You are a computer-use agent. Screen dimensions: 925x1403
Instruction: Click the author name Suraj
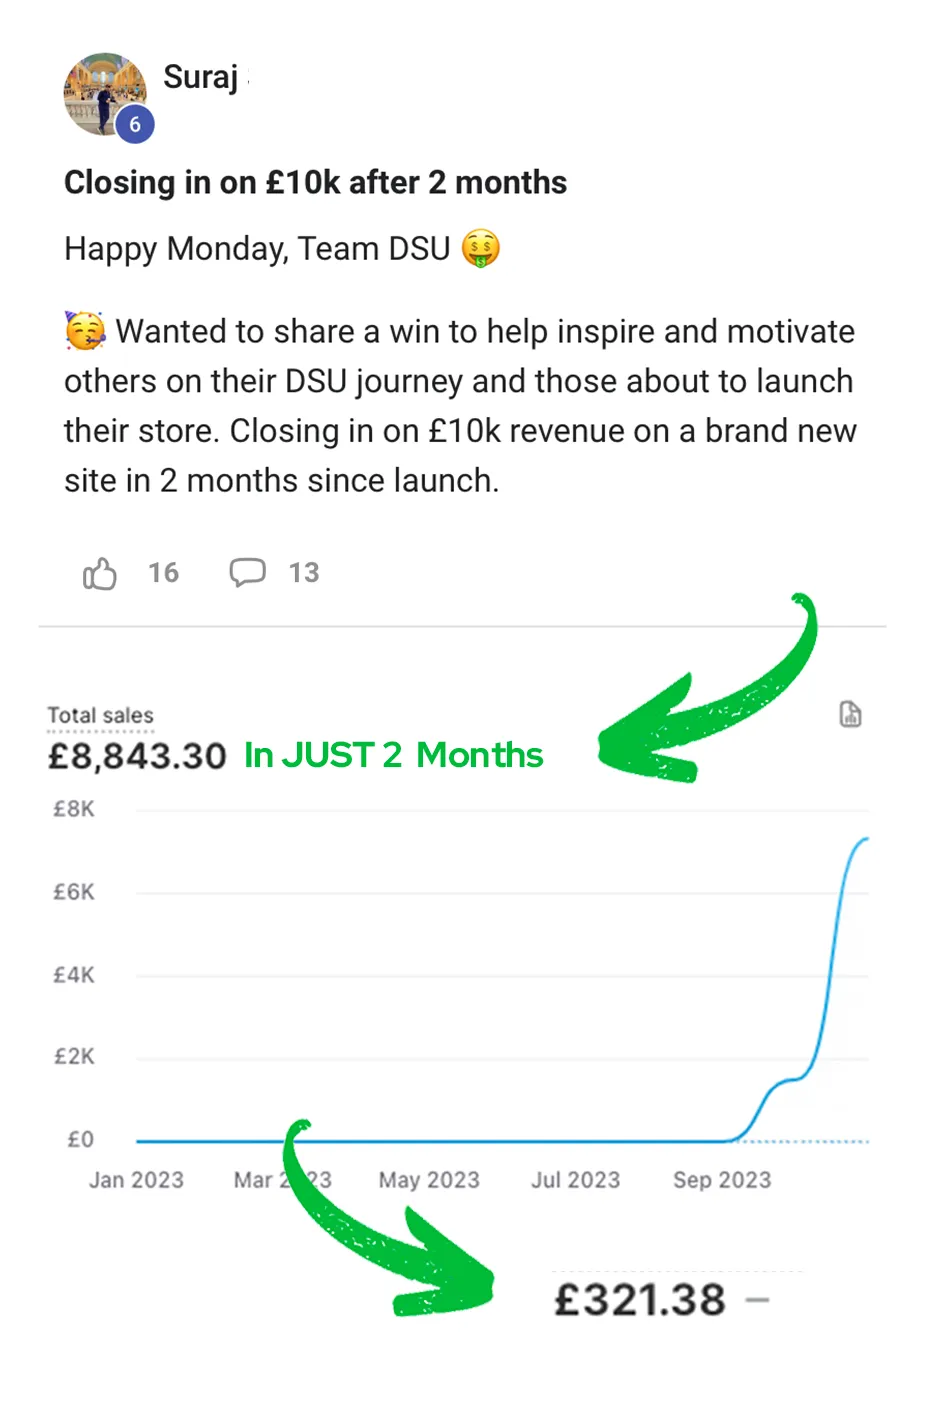coord(201,77)
